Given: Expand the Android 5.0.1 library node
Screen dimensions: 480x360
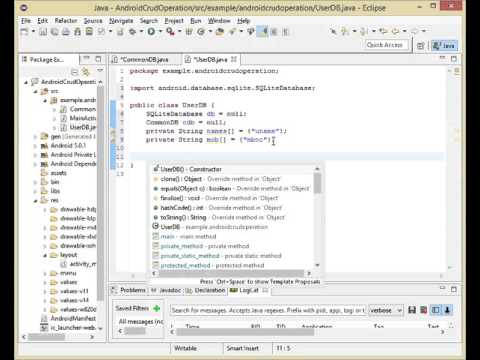Looking at the screenshot, I should [x=35, y=146].
